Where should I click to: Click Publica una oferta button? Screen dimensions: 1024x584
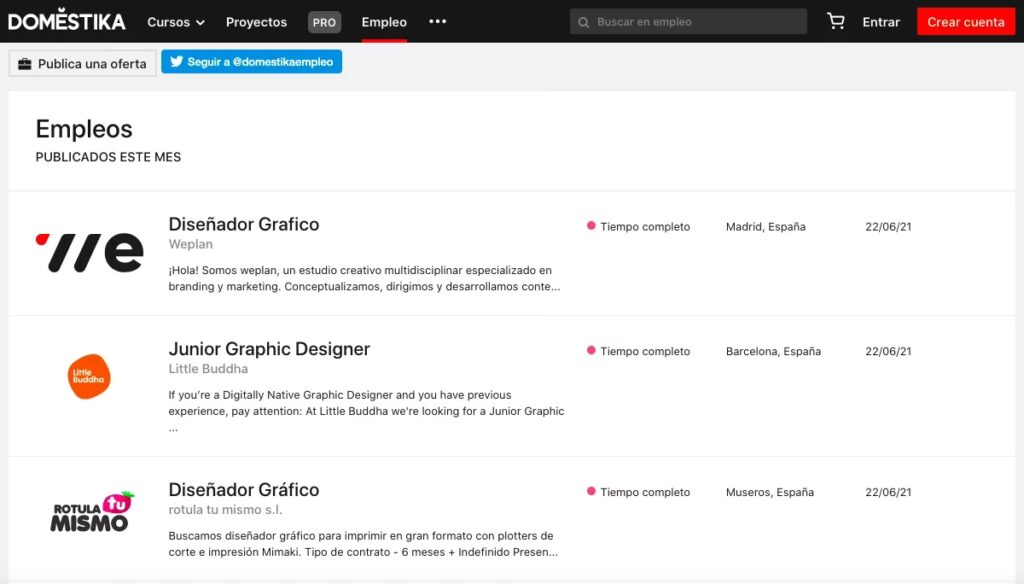[x=83, y=63]
